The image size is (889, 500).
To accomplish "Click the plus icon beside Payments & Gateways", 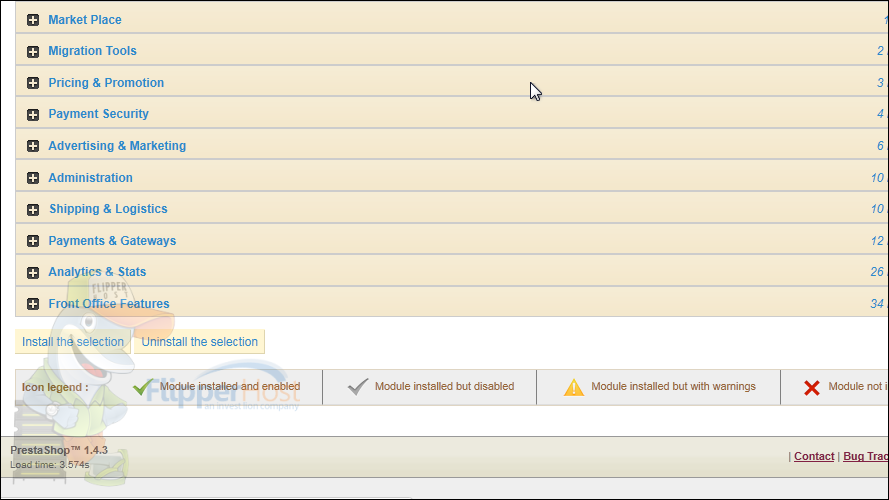I will (x=33, y=241).
